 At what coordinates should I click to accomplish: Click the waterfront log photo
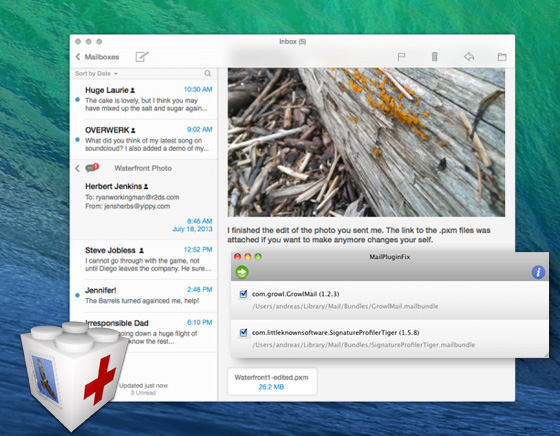point(366,142)
